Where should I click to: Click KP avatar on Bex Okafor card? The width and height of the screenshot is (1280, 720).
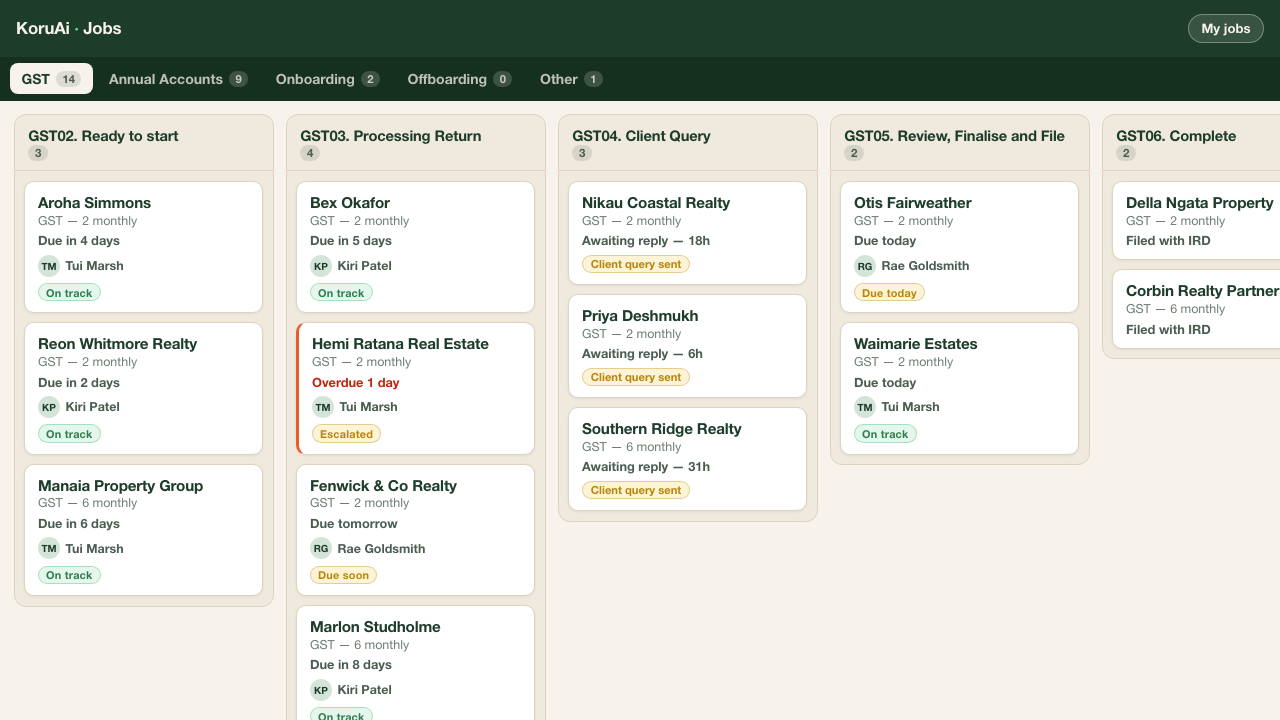coord(321,266)
